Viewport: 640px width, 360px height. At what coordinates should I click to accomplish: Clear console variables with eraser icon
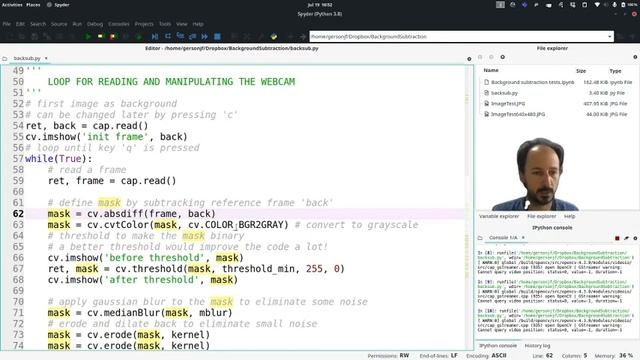(x=627, y=238)
